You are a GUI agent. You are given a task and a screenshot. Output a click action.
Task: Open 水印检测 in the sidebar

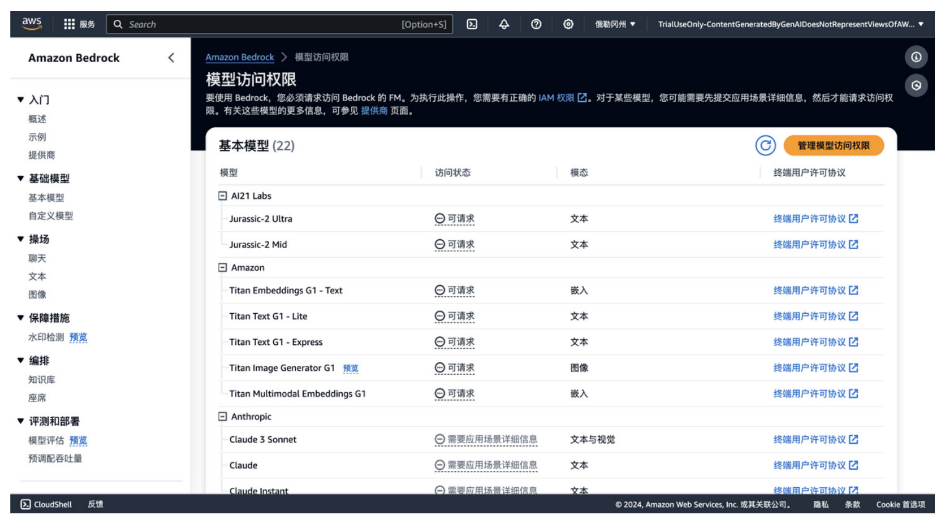46,337
